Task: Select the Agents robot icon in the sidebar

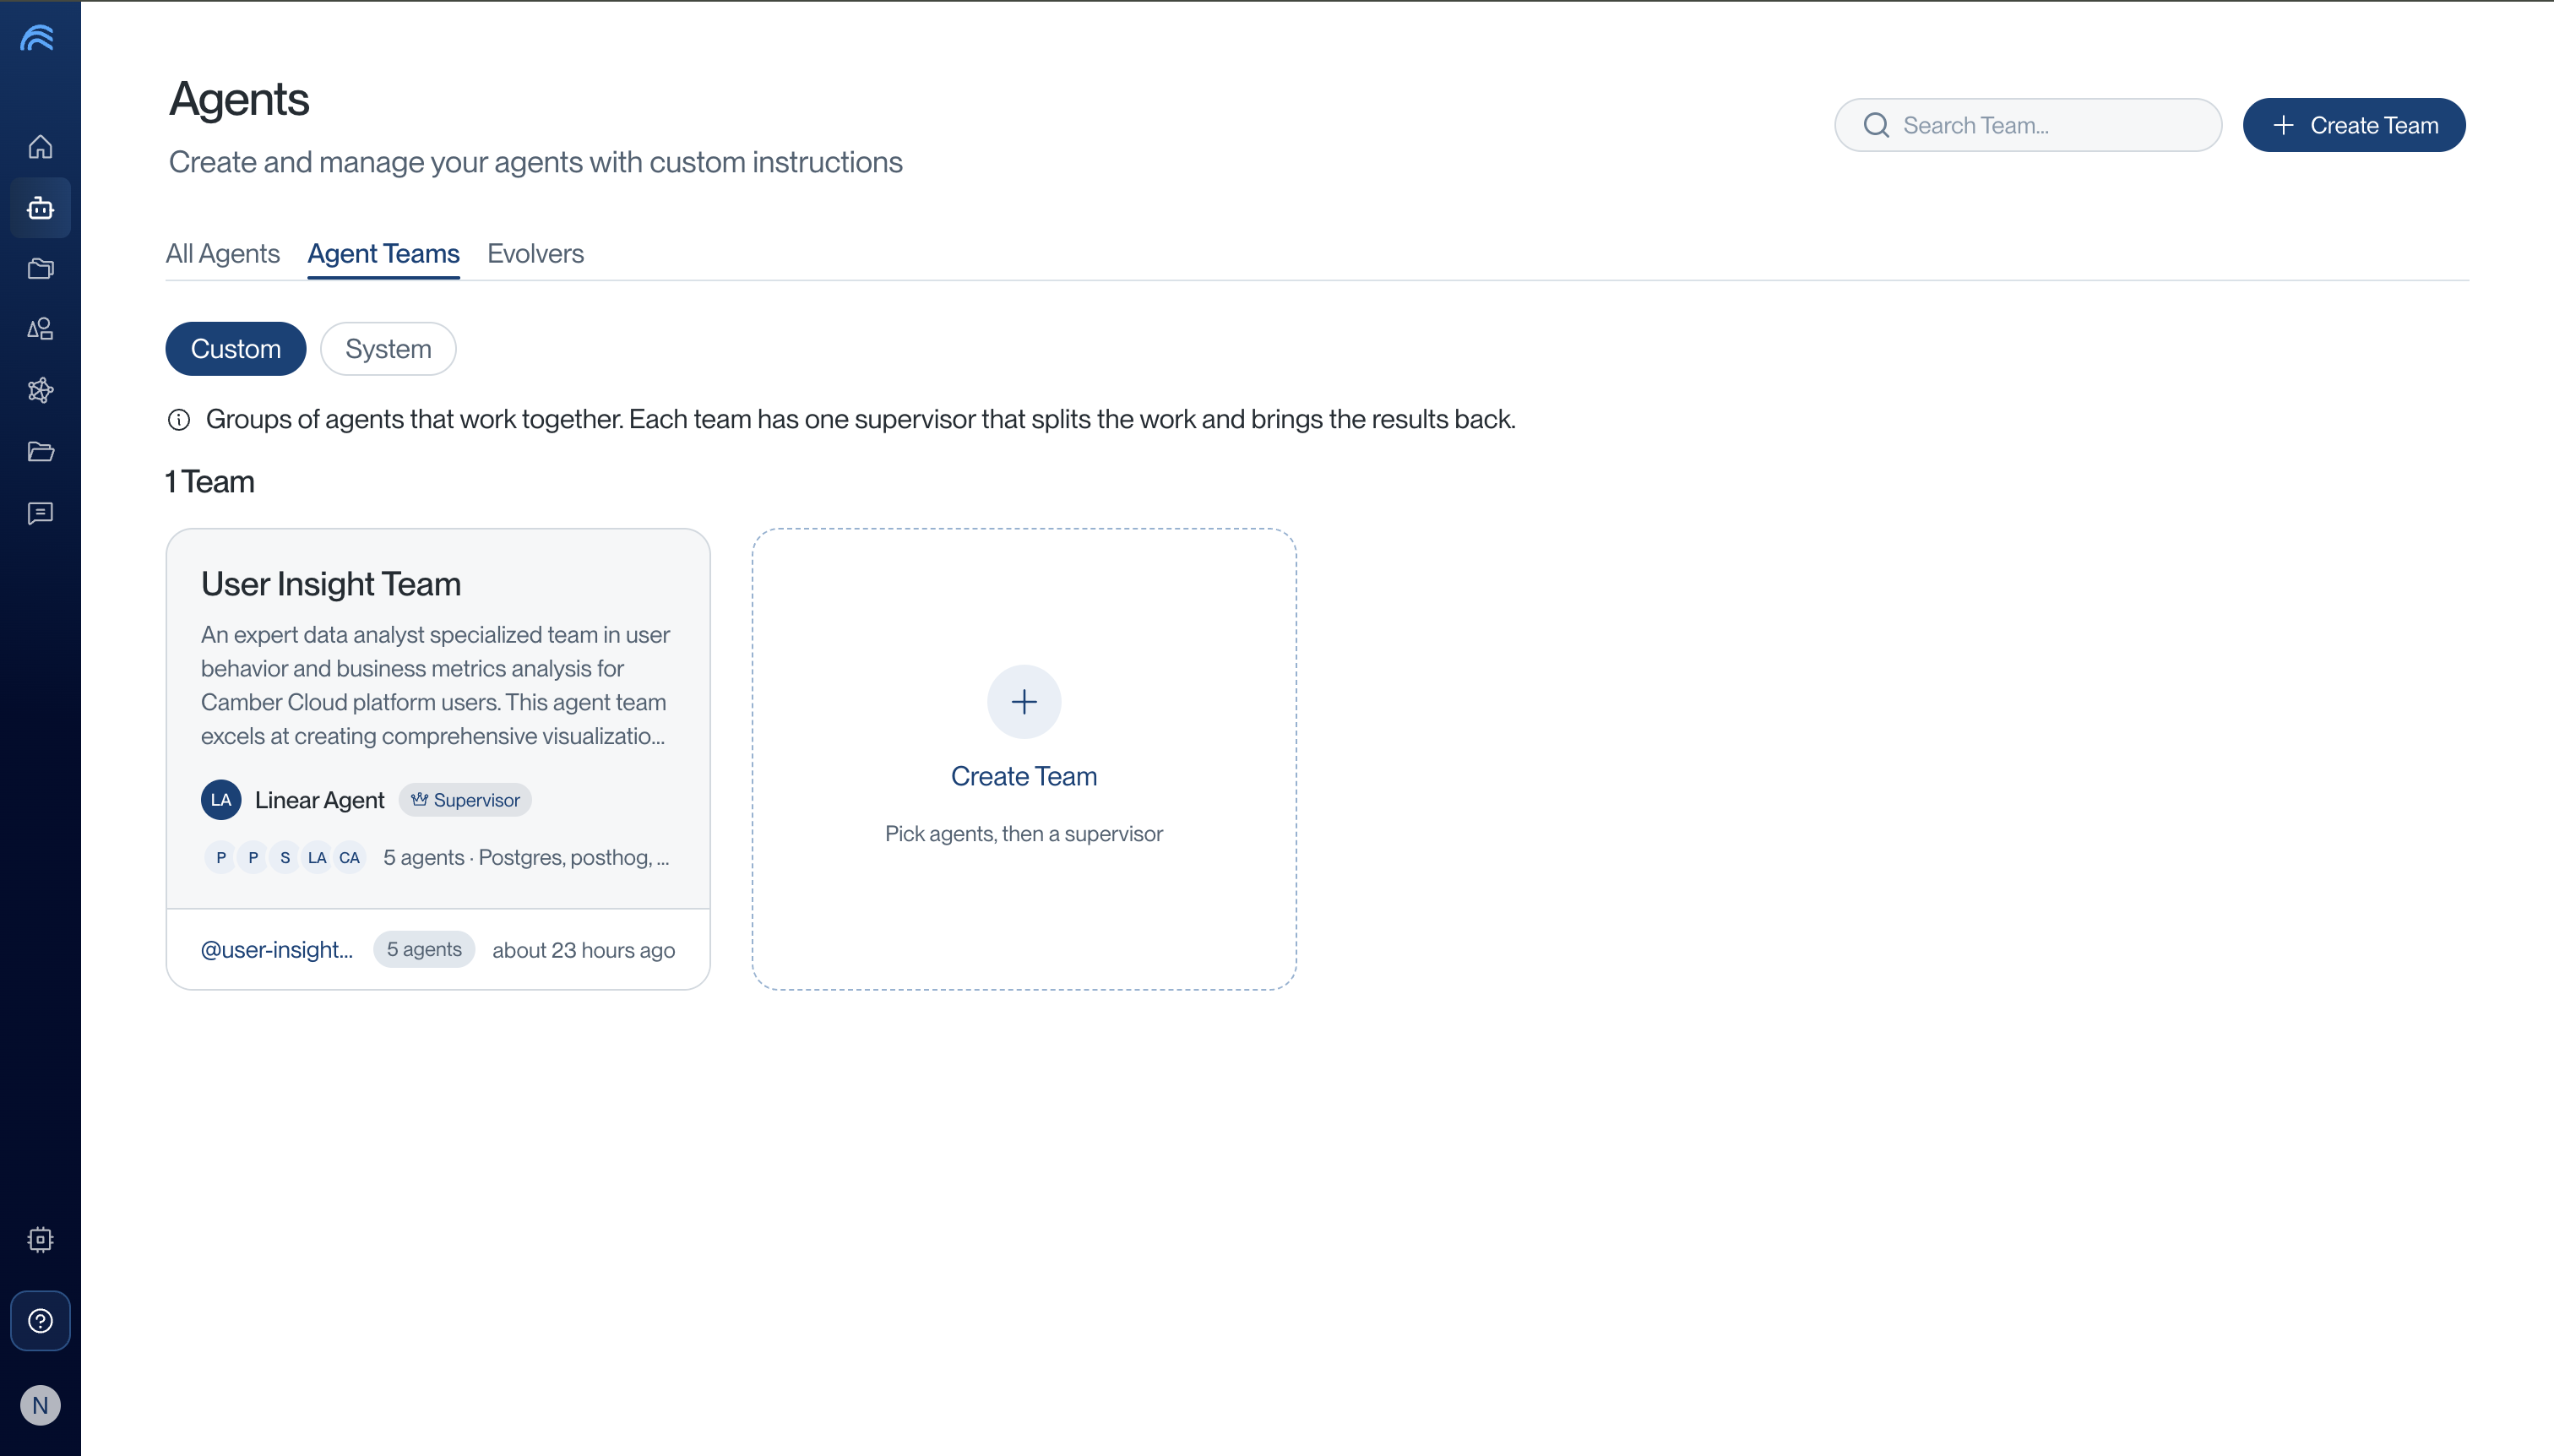Action: [40, 208]
